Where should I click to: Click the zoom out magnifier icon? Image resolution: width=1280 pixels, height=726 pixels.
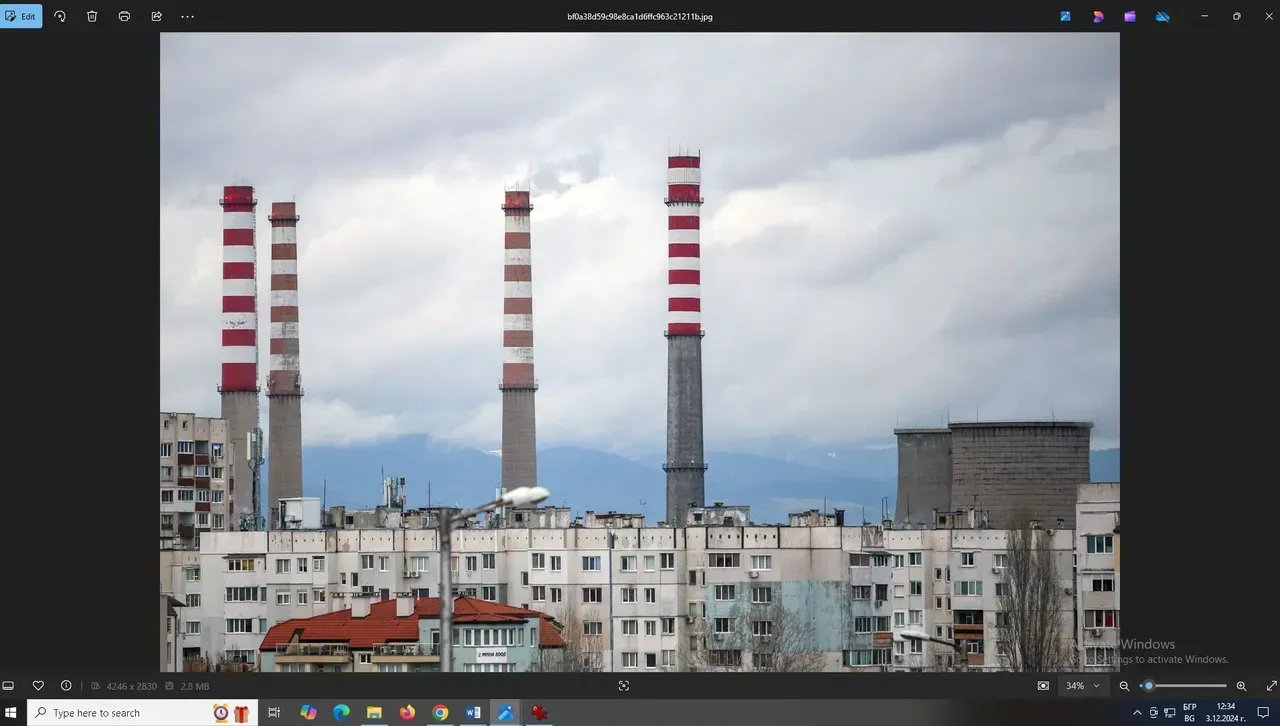(x=1124, y=686)
